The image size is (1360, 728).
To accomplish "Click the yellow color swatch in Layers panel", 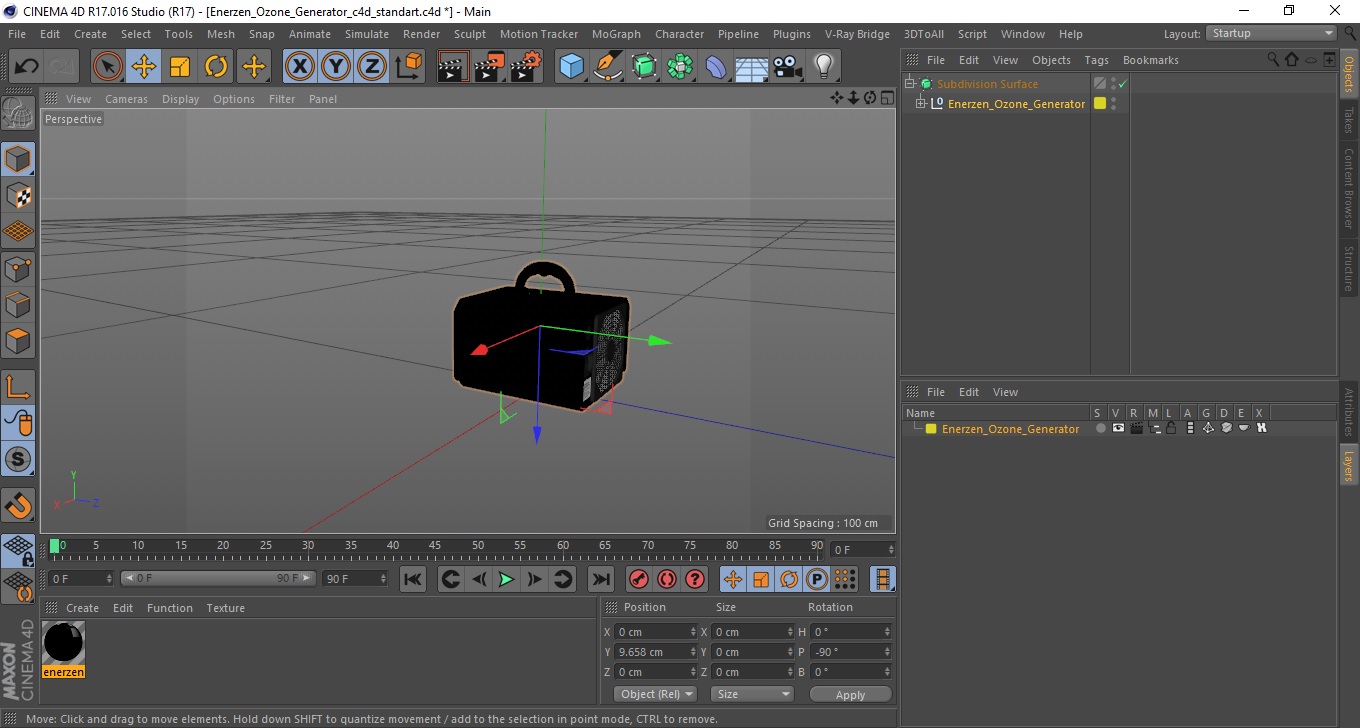I will 931,429.
